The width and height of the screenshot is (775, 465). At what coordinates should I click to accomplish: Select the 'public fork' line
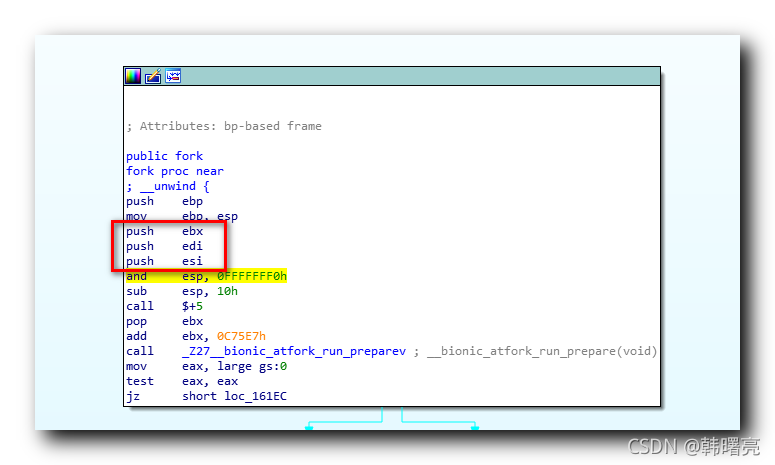coord(165,156)
